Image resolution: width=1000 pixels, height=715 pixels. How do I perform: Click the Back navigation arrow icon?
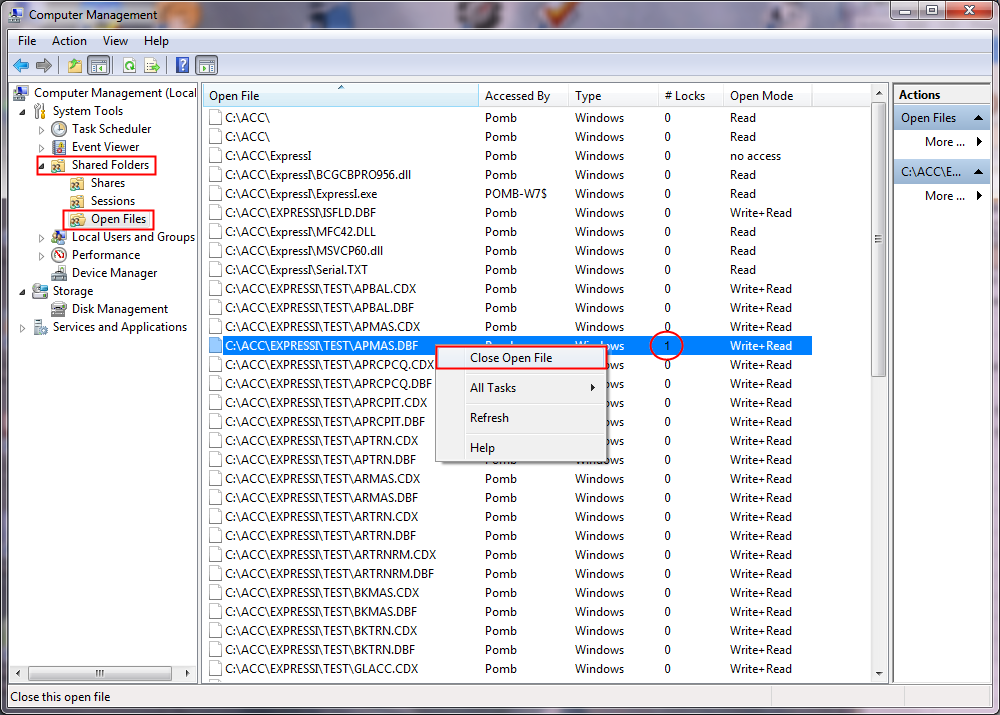(21, 65)
